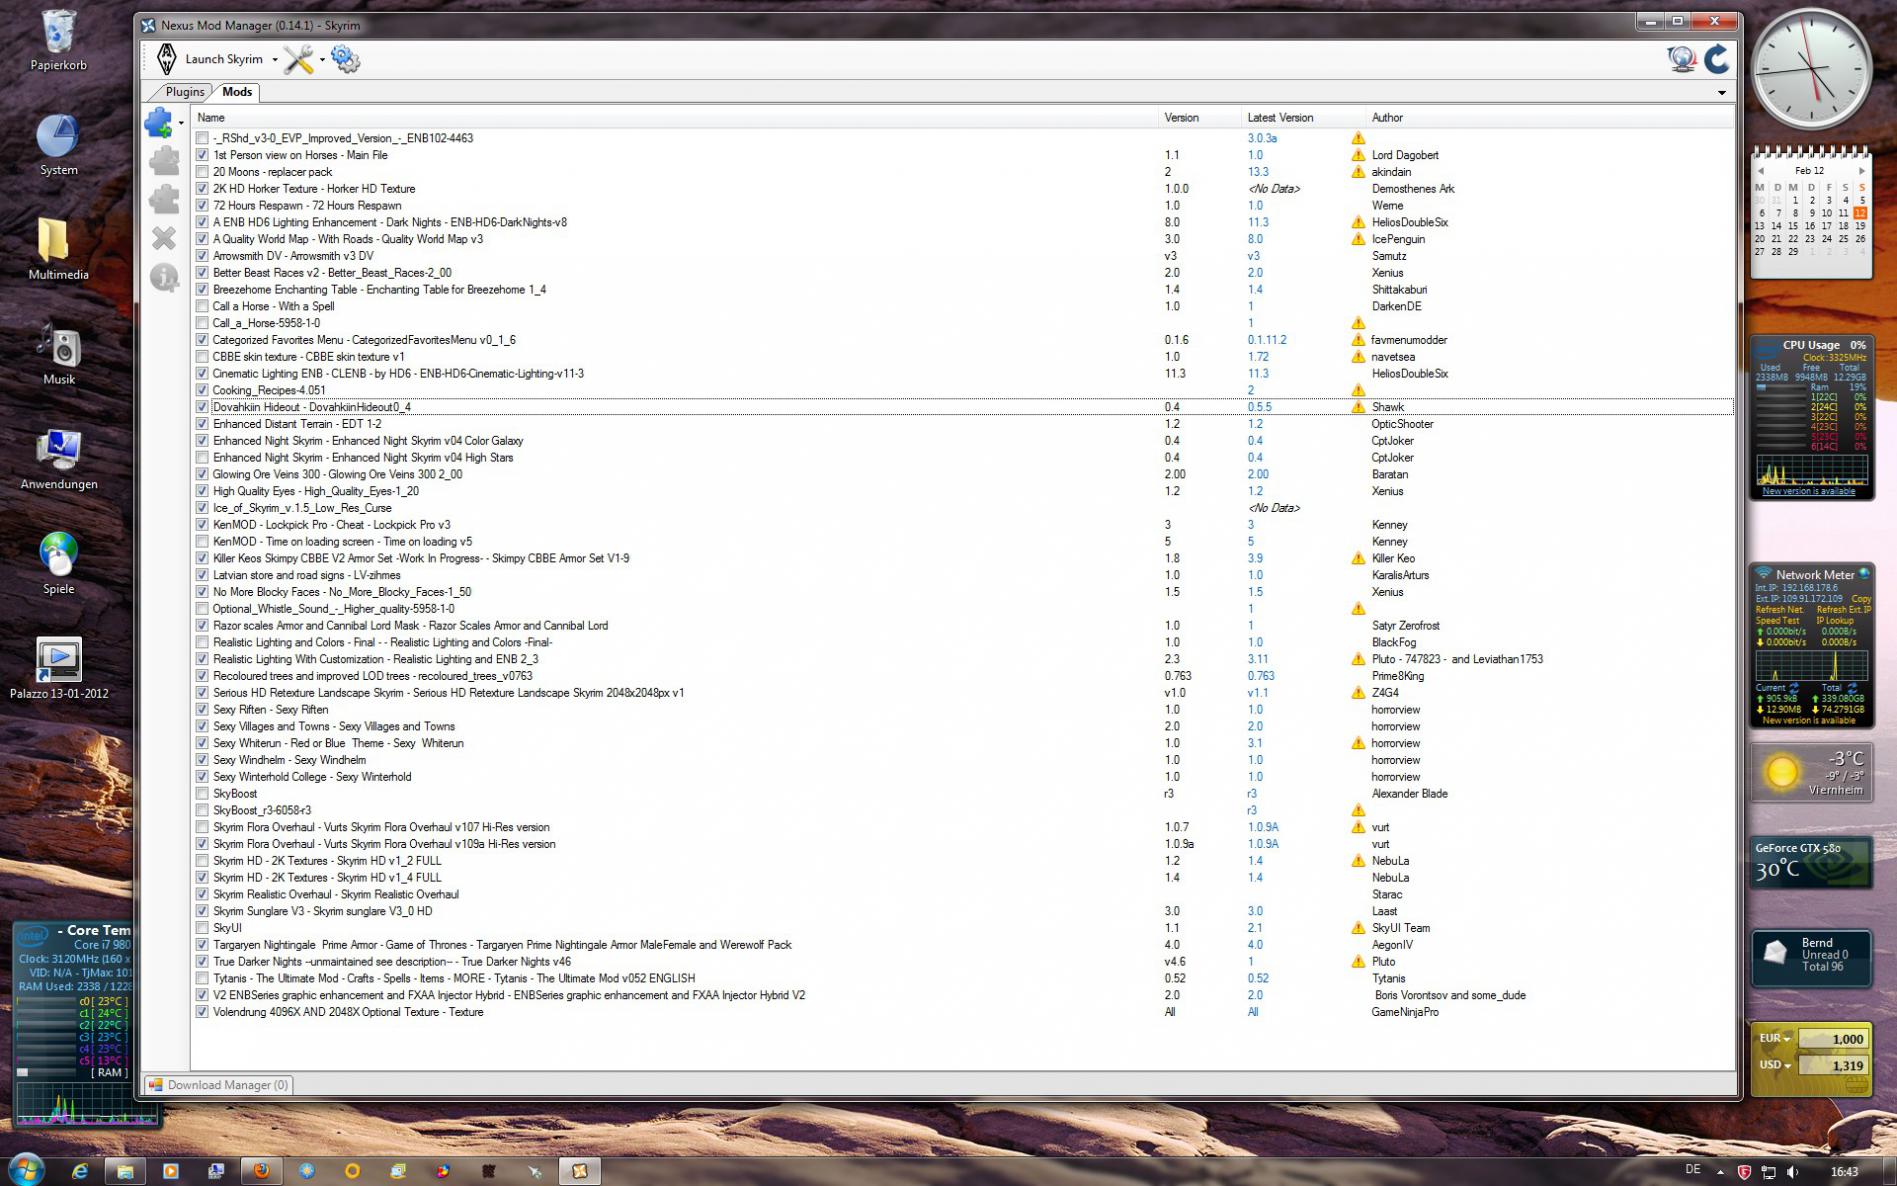This screenshot has height=1186, width=1897.
Task: Click Copy in the Network Meter gadget
Action: point(1859,598)
